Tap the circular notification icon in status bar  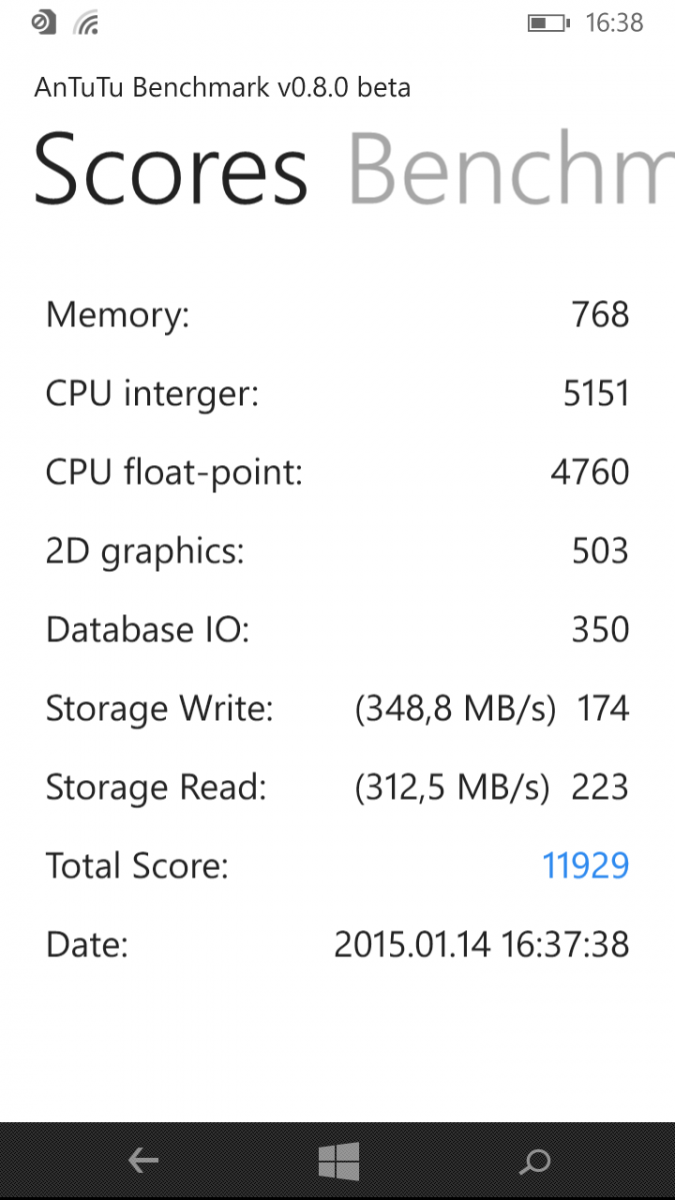coord(43,23)
